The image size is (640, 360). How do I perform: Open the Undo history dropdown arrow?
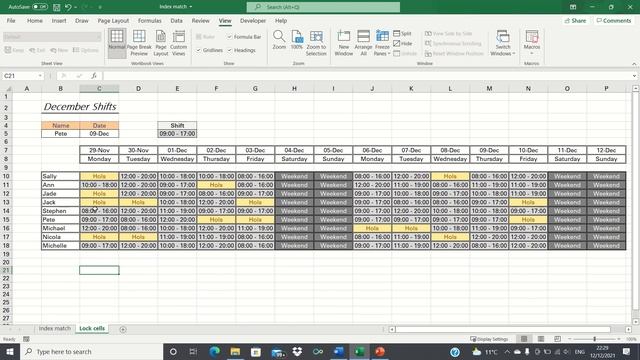(x=76, y=7)
